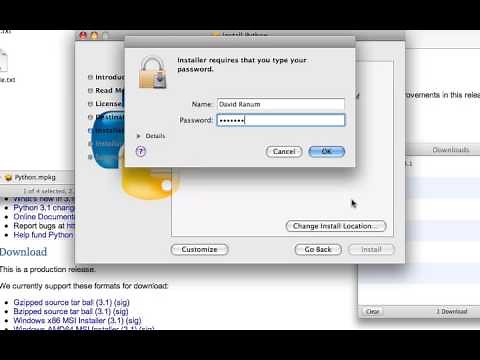Open Online Documentation link
480x360 pixels.
(44, 217)
